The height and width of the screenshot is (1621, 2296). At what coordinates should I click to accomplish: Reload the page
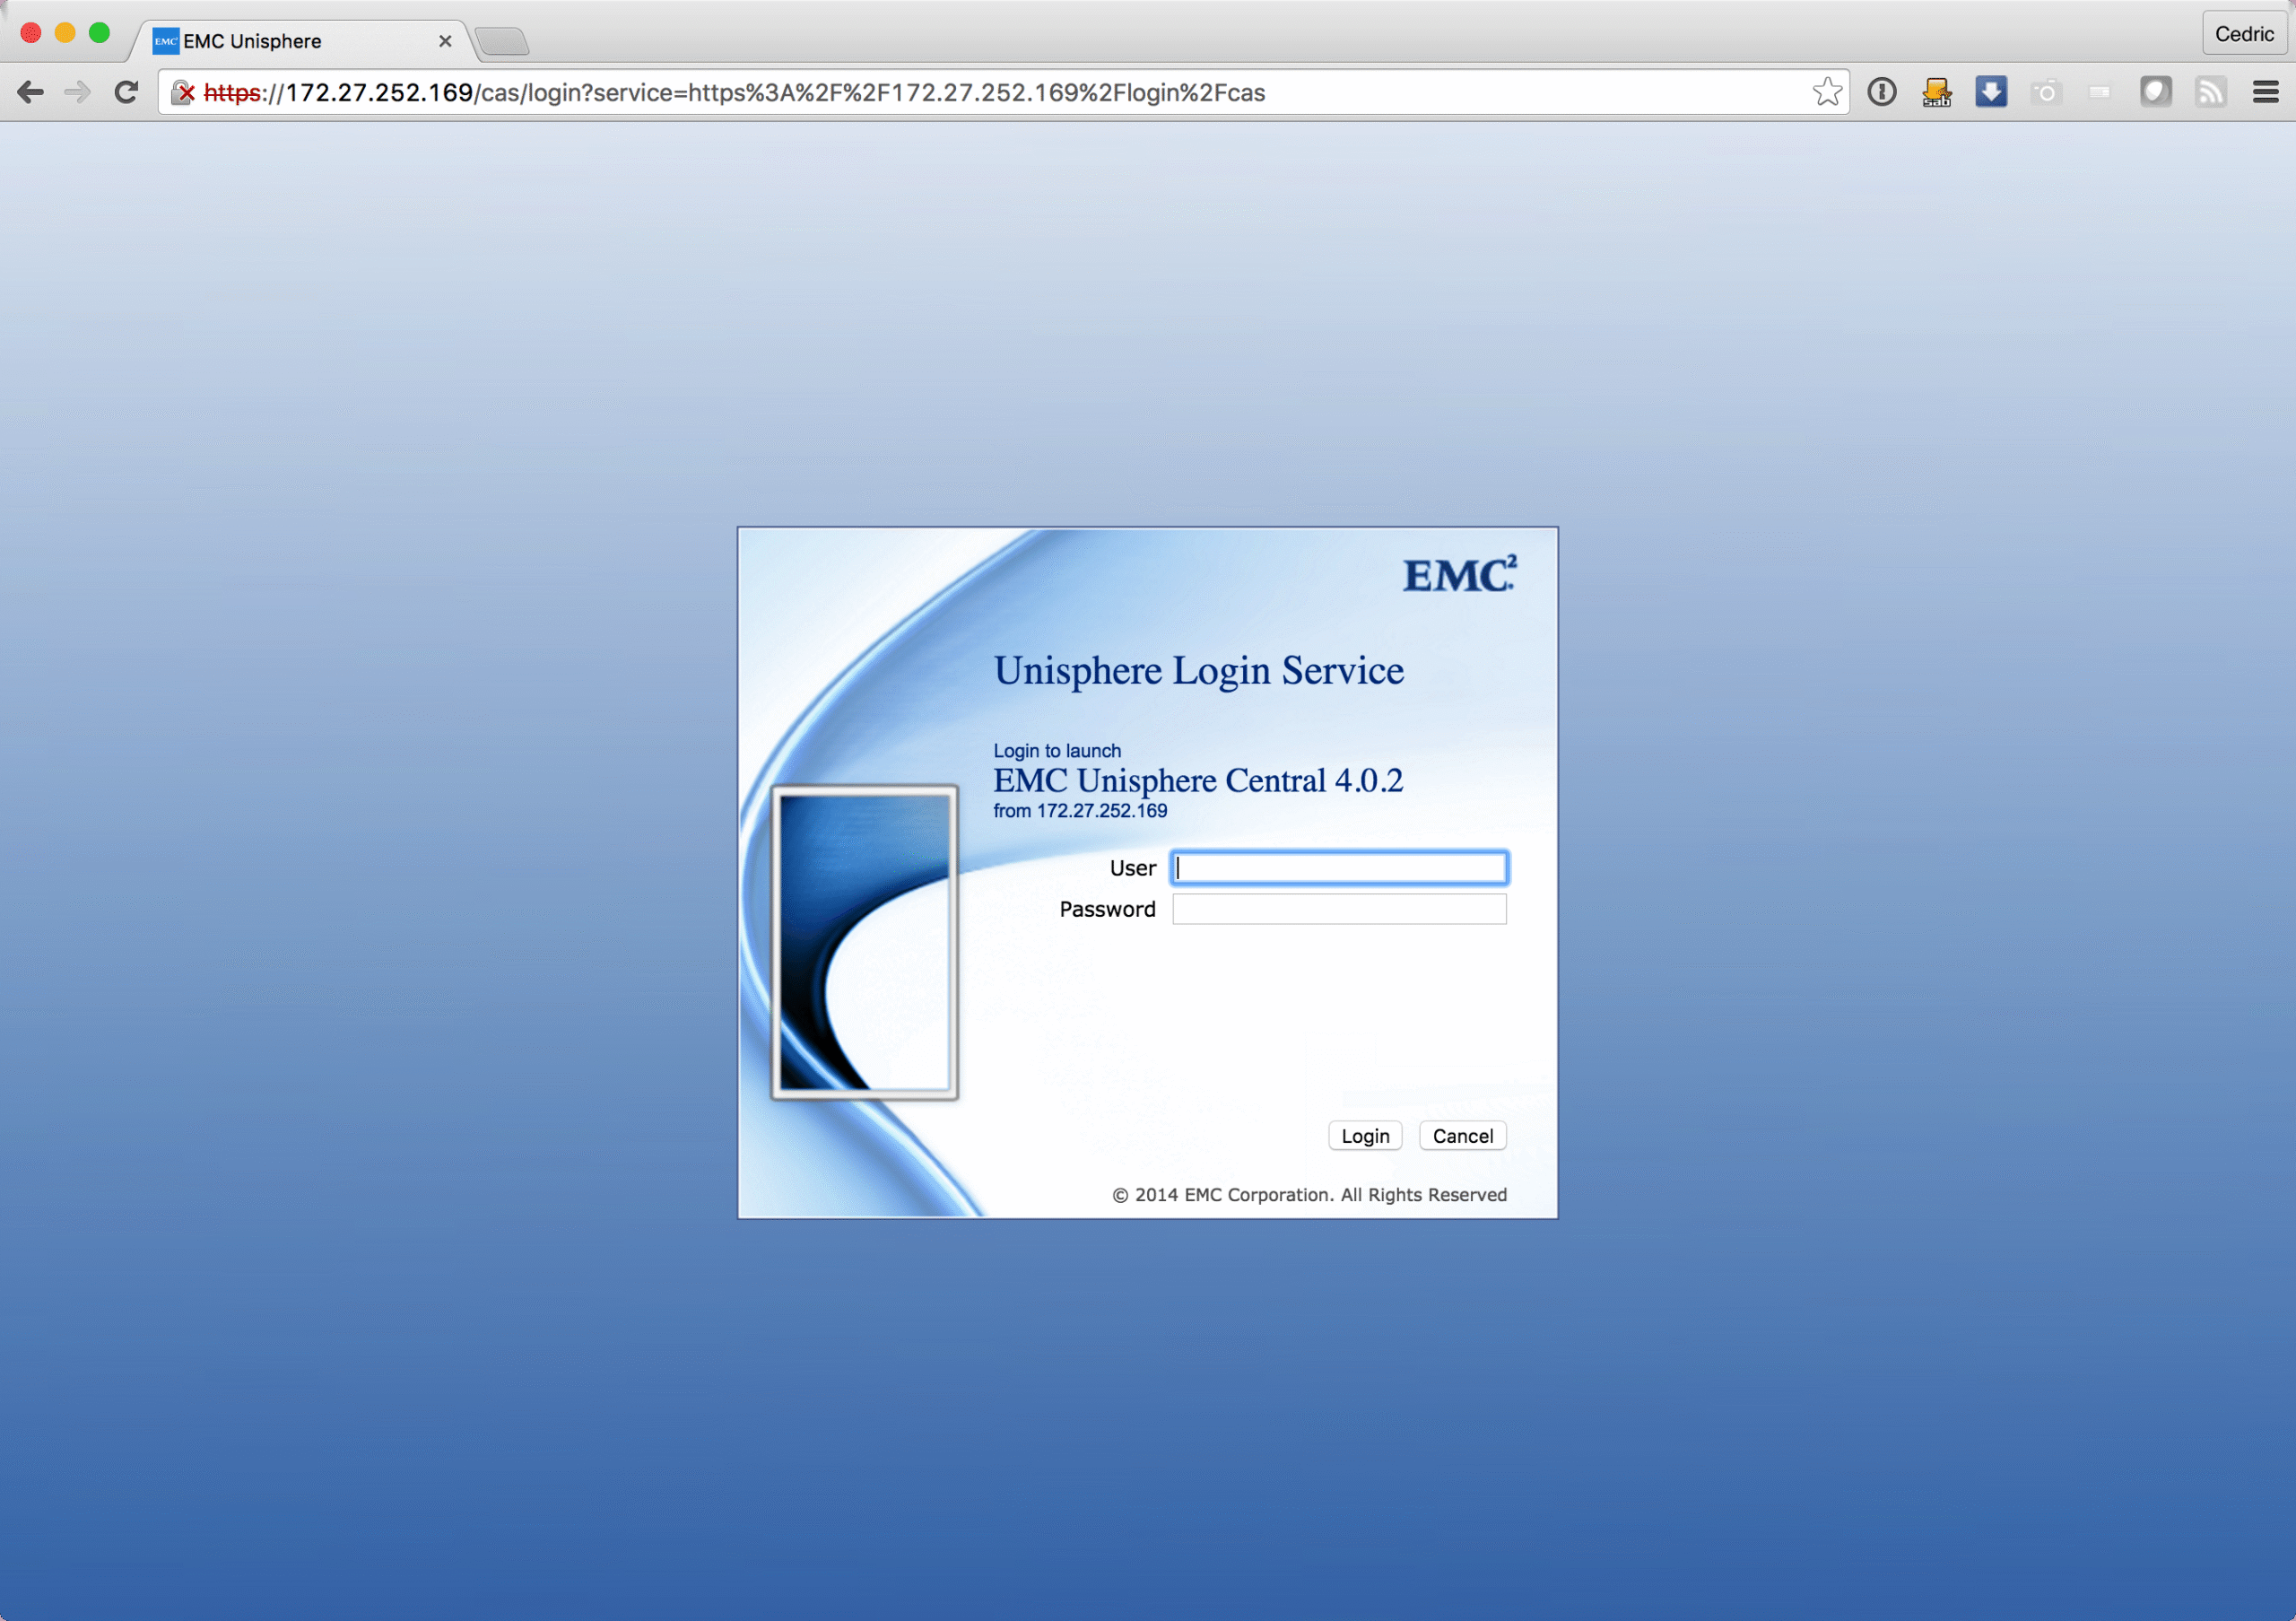tap(126, 92)
